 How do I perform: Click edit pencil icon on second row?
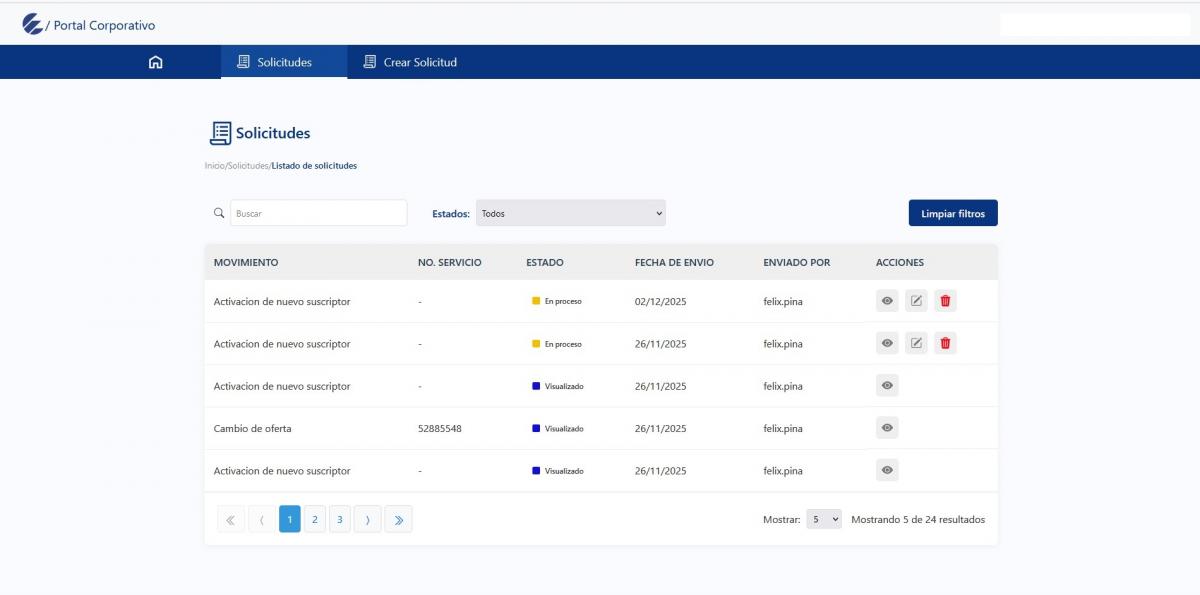916,344
